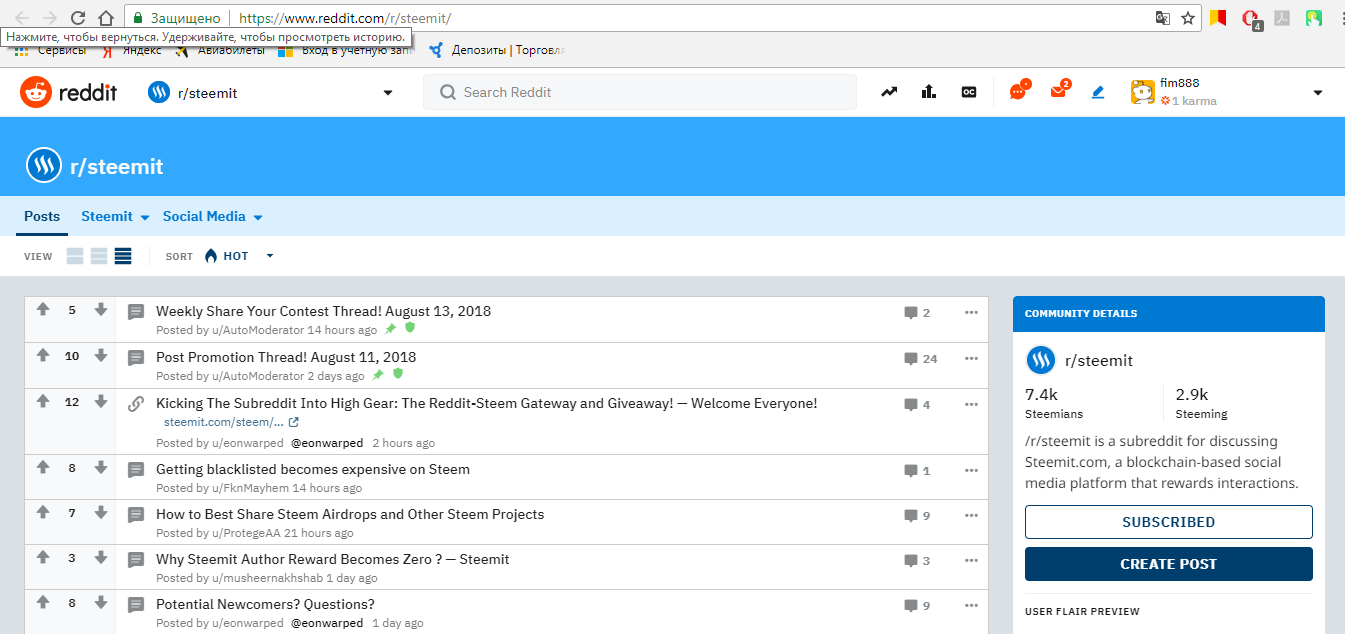Upvote Weekly Share Your Contest Thread
The image size is (1345, 634).
coord(43,310)
